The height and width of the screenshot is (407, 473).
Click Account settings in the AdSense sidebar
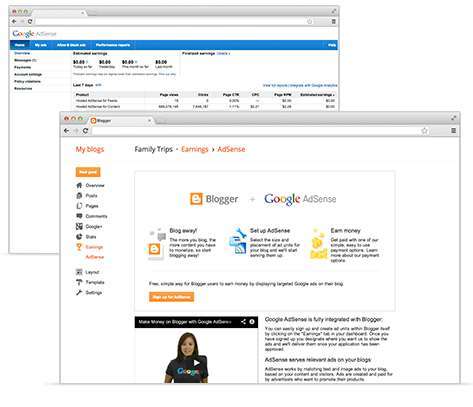pos(28,74)
